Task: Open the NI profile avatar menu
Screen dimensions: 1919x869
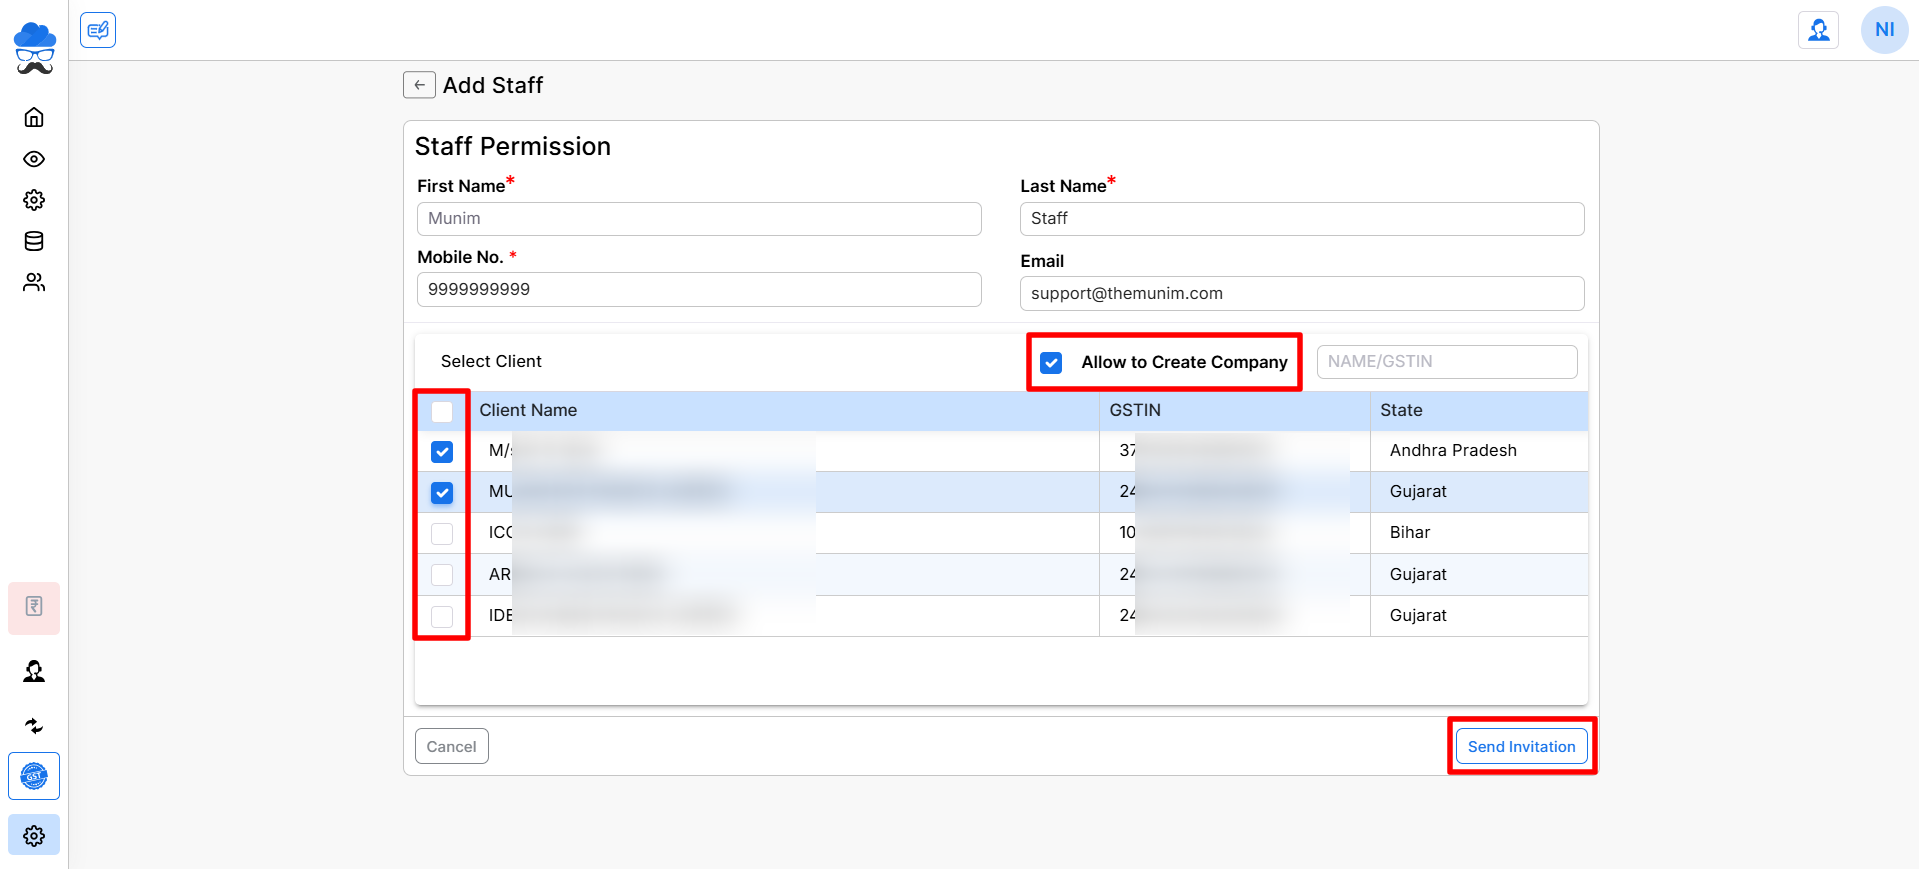Action: [x=1884, y=30]
